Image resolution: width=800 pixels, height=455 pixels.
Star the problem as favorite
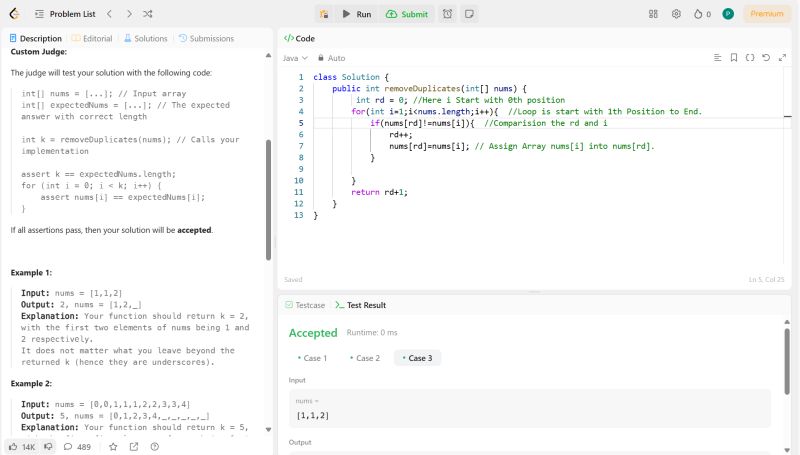113,447
